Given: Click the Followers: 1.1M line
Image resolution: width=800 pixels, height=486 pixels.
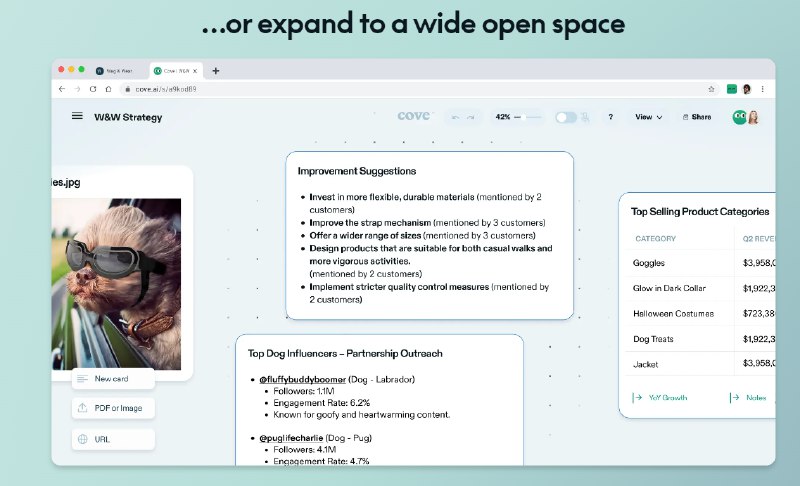Looking at the screenshot, I should click(x=304, y=391).
